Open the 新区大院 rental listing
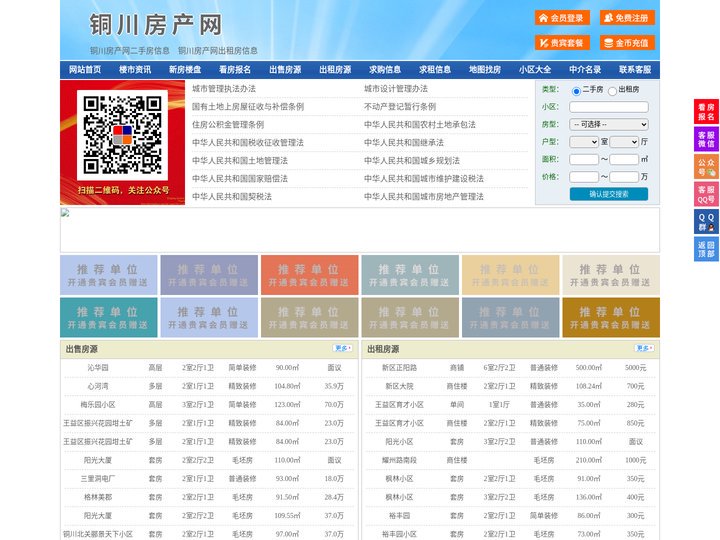This screenshot has height=540, width=720. click(399, 386)
